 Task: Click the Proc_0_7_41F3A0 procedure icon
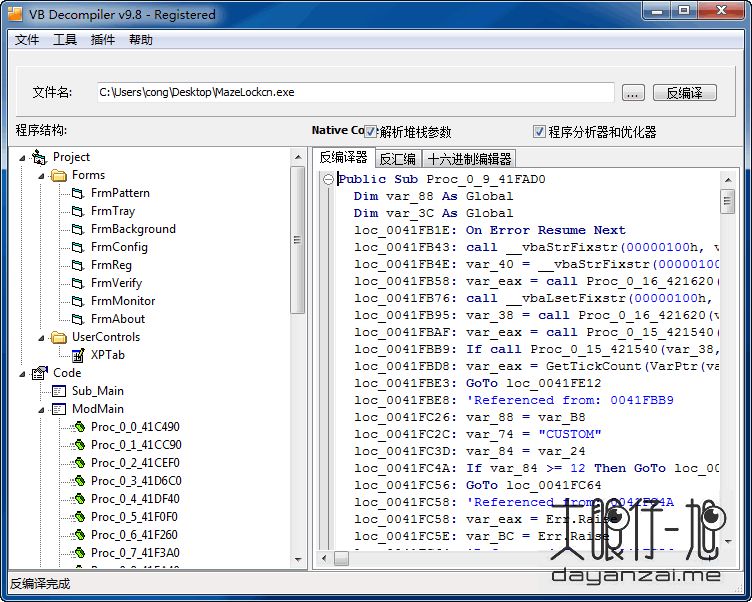point(79,553)
